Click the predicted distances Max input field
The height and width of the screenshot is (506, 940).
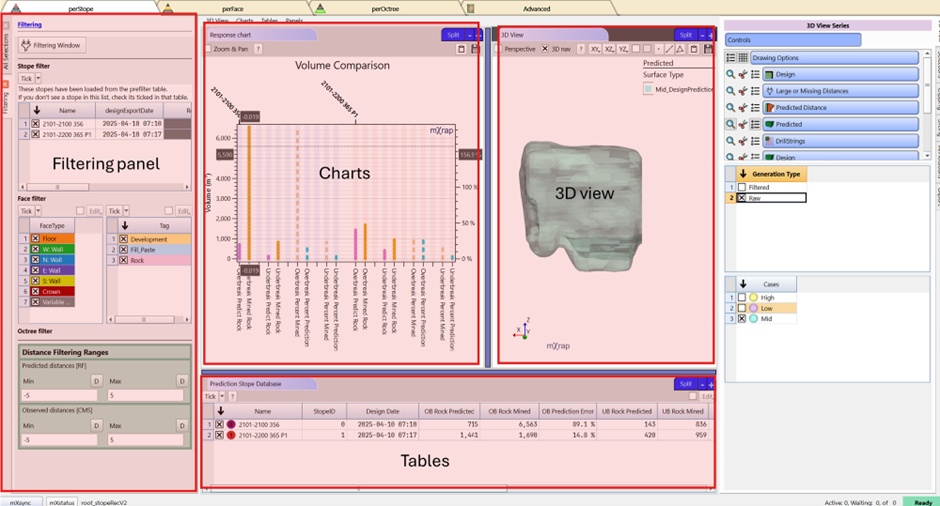click(146, 395)
